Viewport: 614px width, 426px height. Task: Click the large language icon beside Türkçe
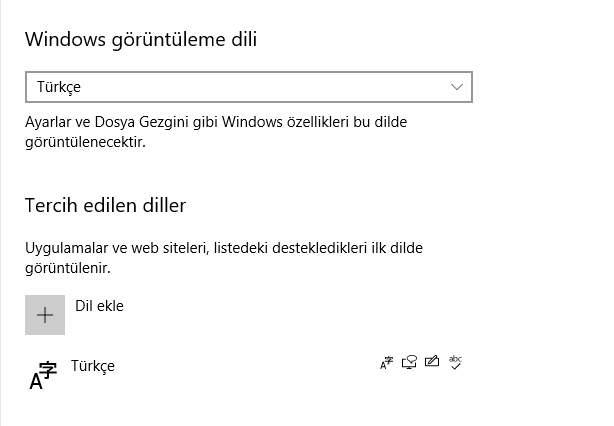point(42,375)
